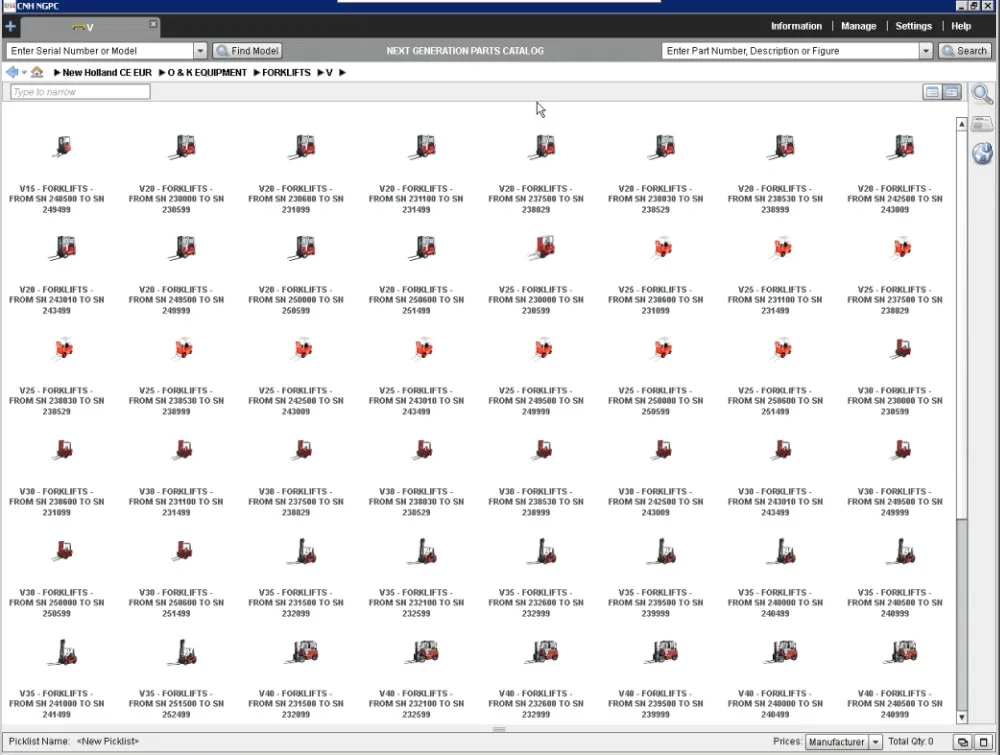Open V20 forklift SN 231100 to 231499

[416, 172]
